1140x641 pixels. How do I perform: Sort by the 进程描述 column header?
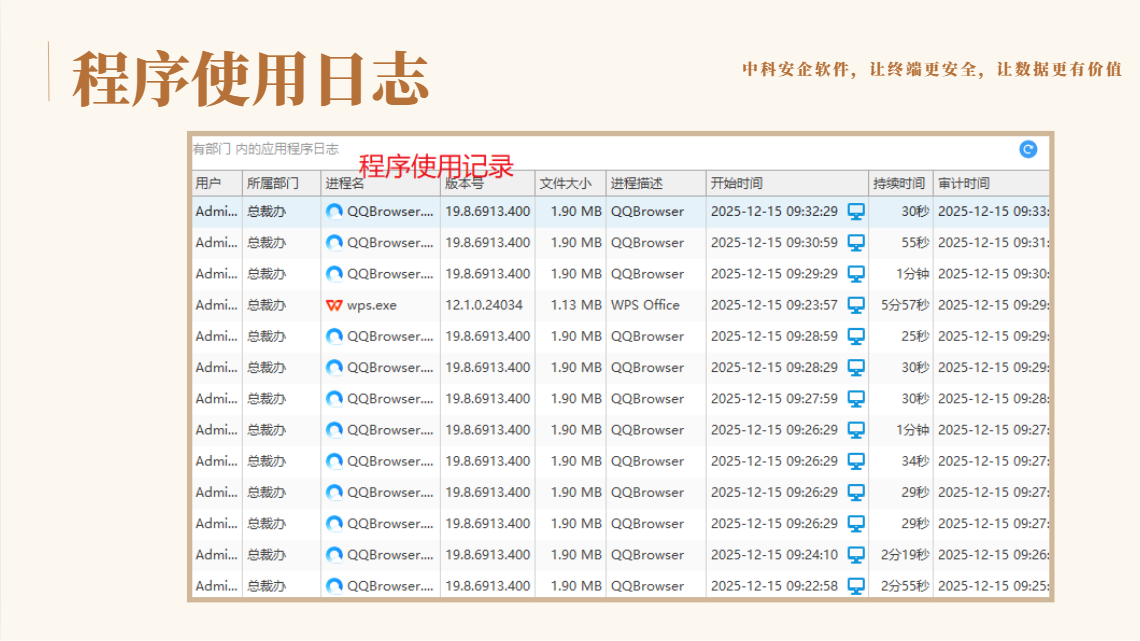click(x=656, y=183)
